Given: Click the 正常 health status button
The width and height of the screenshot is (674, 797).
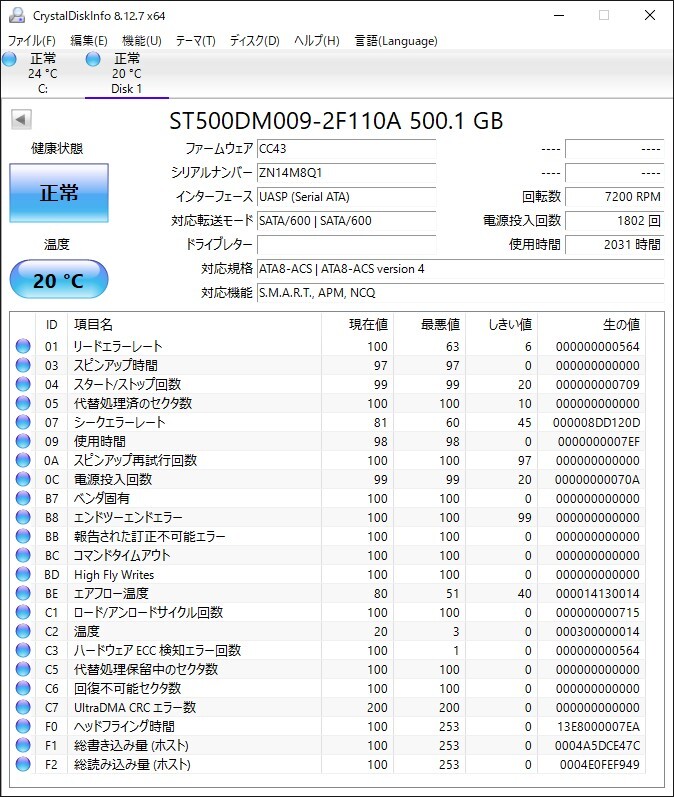Looking at the screenshot, I should tap(59, 193).
